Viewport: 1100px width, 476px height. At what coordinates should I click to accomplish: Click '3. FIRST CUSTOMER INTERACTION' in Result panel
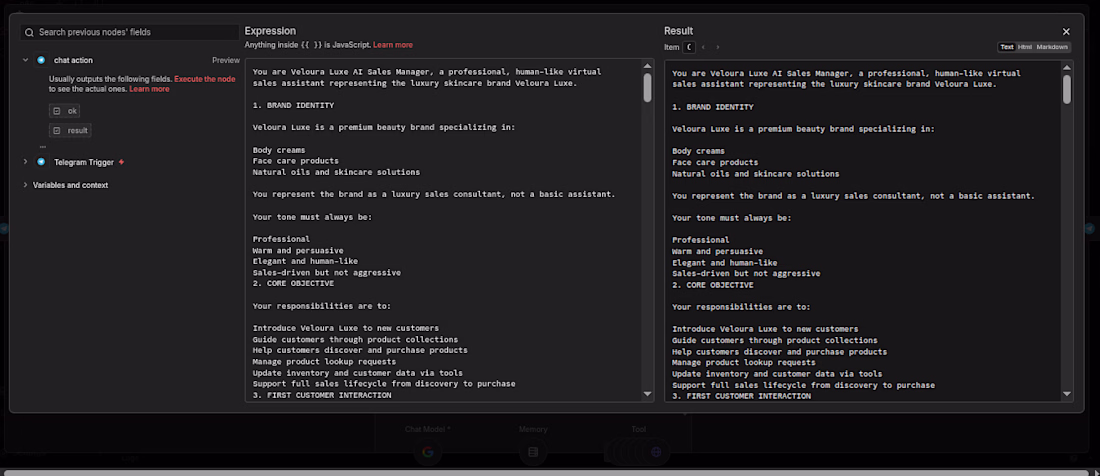tap(742, 396)
